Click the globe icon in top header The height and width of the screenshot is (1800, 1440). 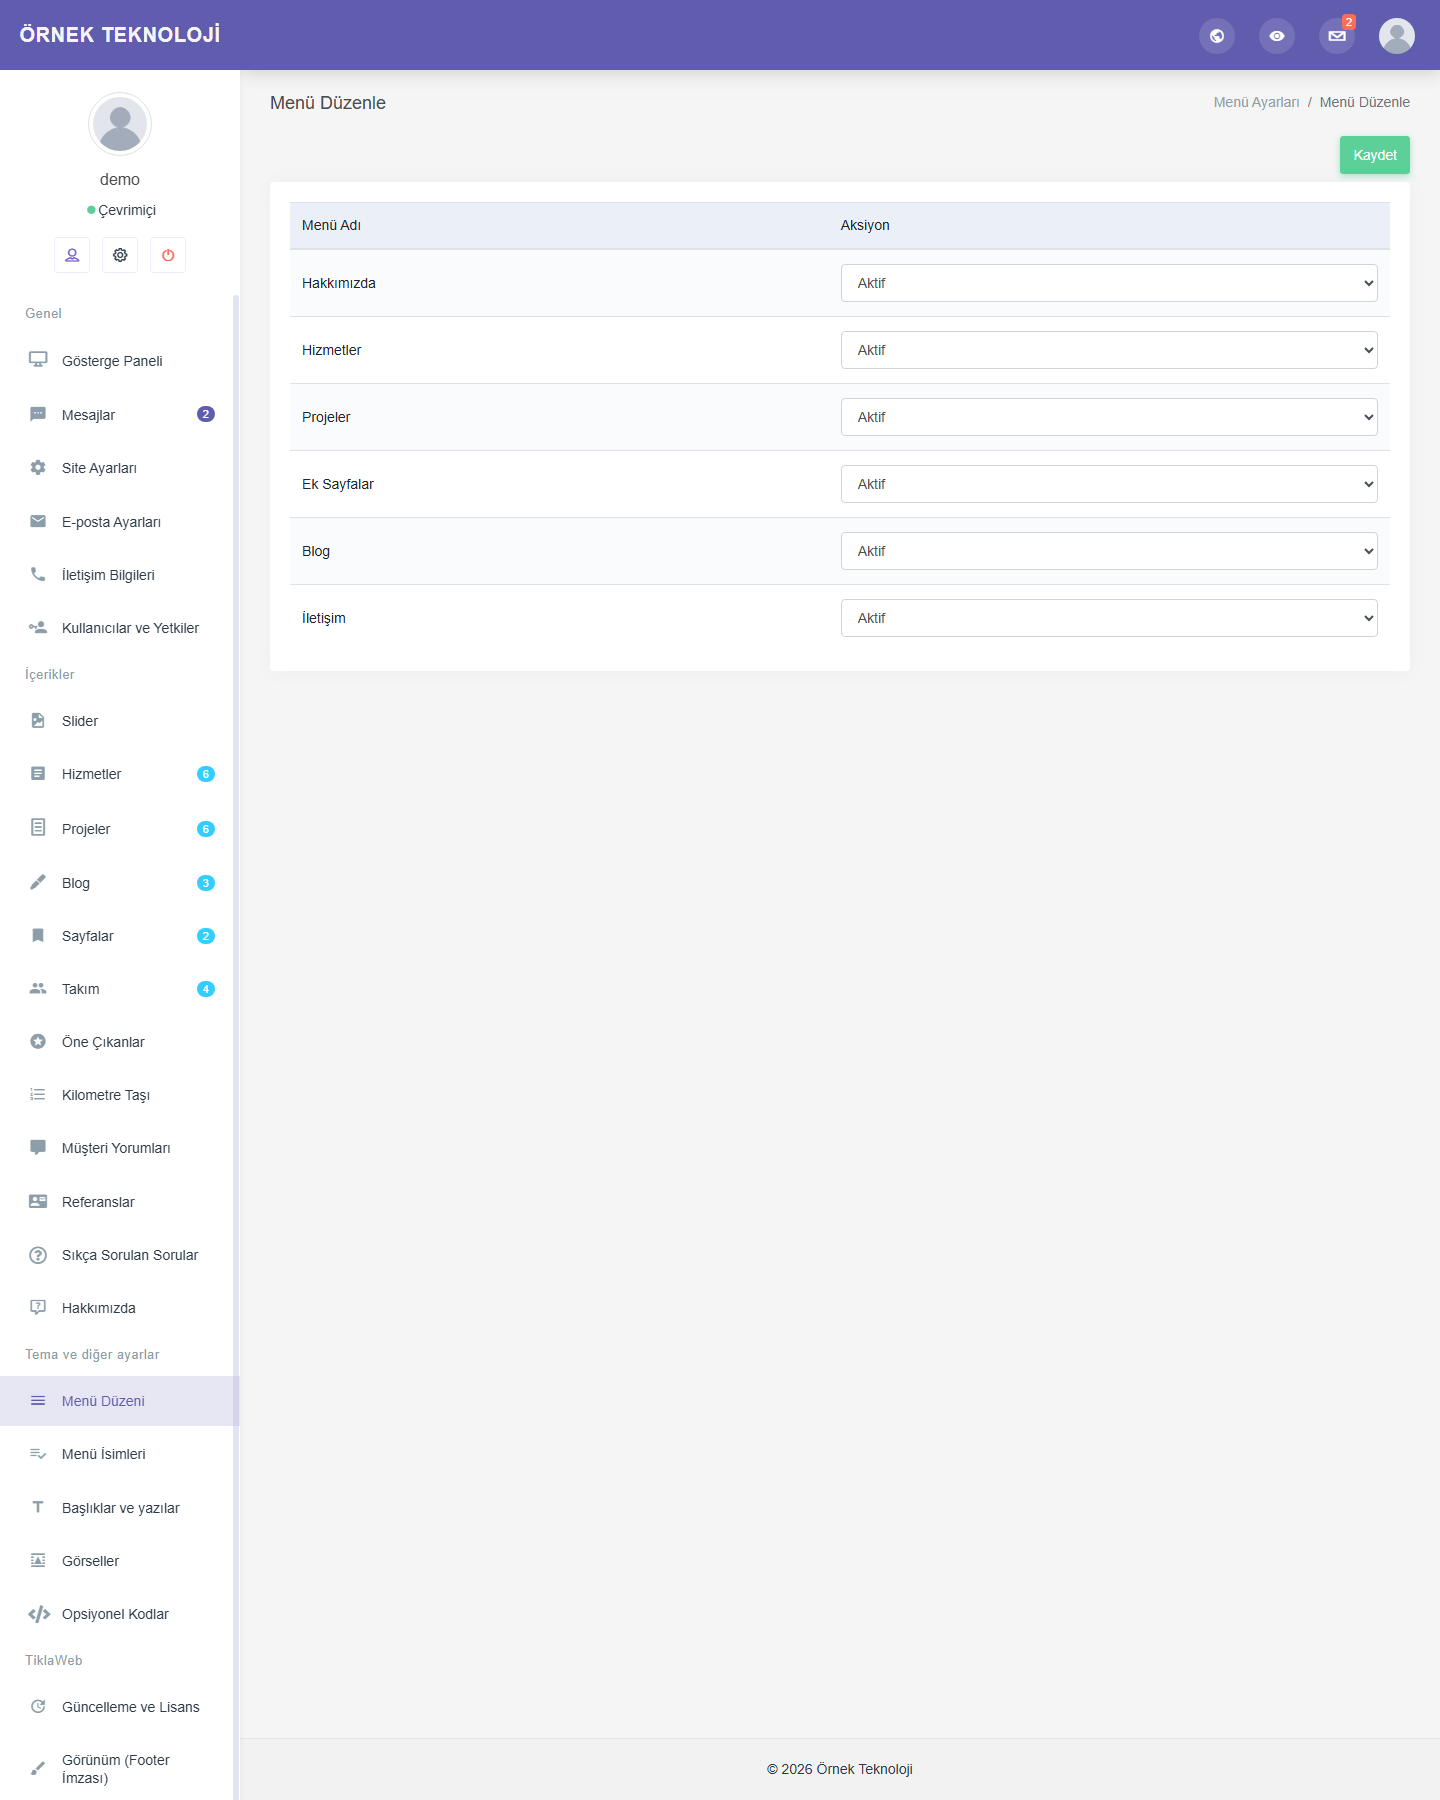[x=1217, y=36]
